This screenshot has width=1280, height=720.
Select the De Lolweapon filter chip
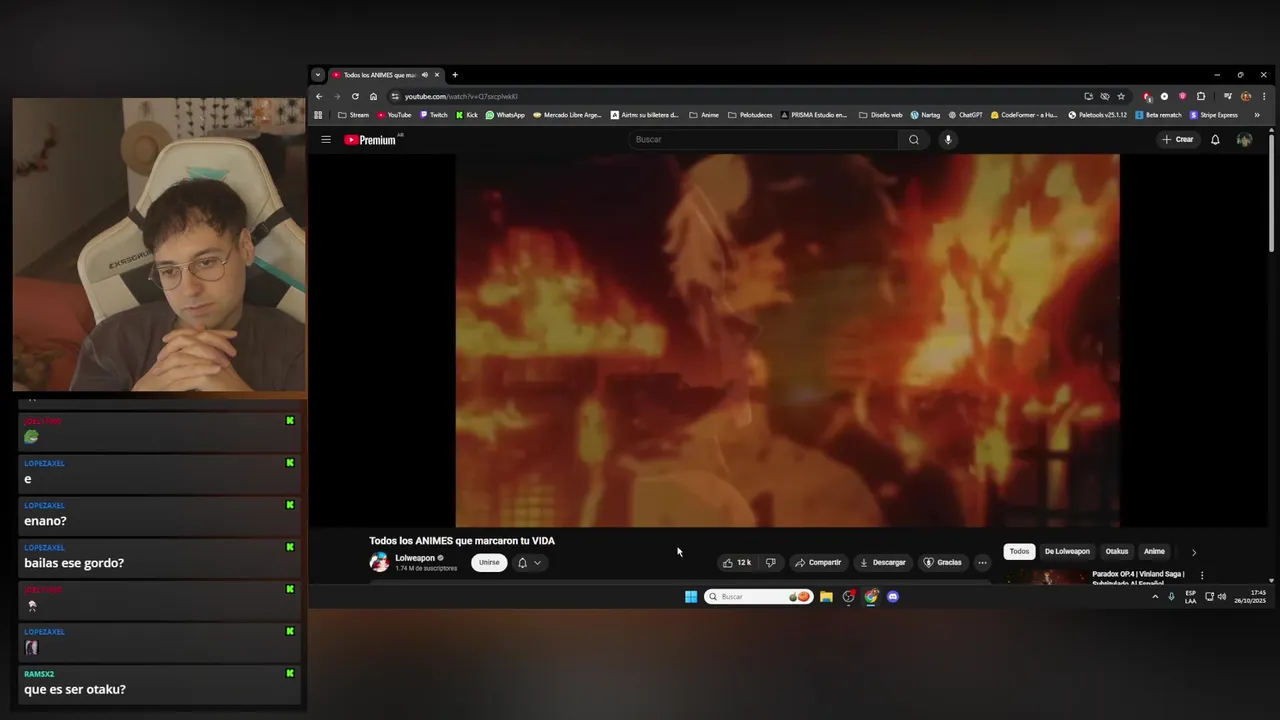pyautogui.click(x=1067, y=552)
